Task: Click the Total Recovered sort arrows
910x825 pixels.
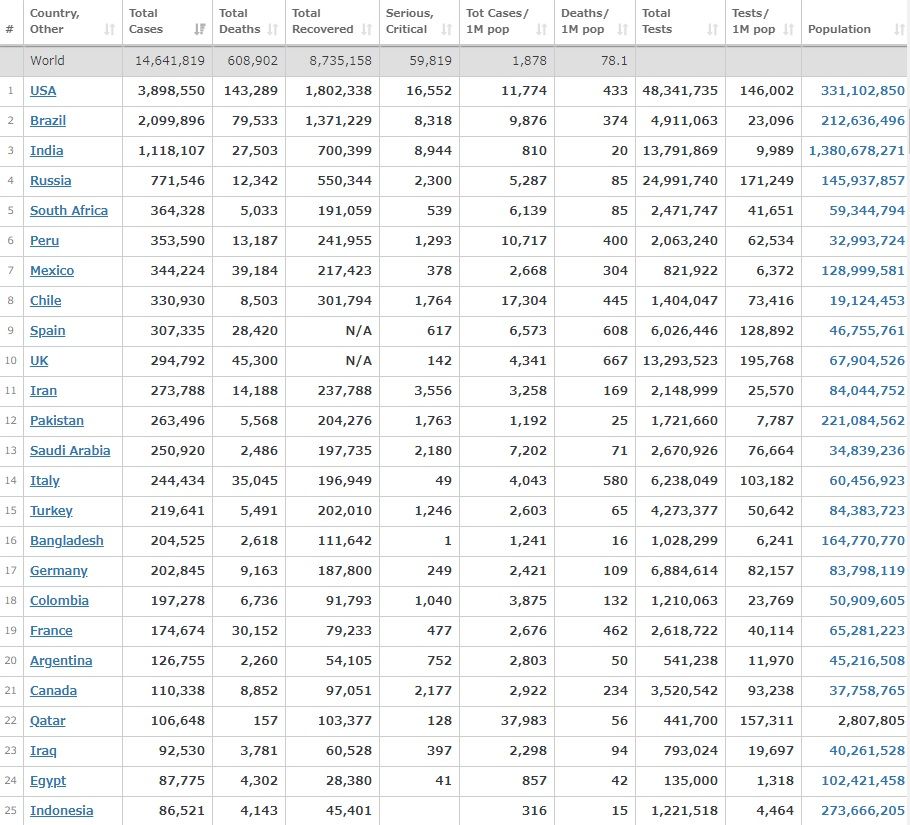Action: 367,30
